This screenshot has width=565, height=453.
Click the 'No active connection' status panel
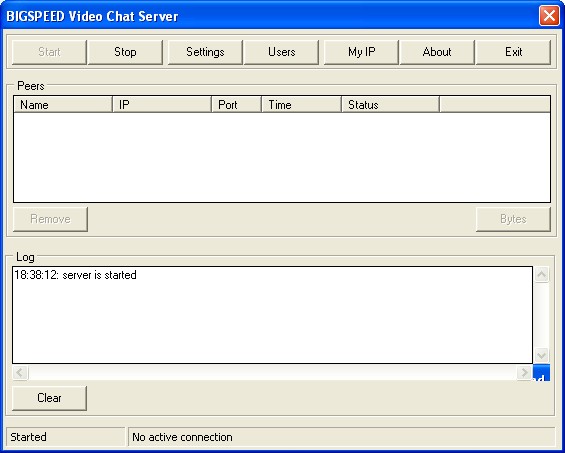342,437
